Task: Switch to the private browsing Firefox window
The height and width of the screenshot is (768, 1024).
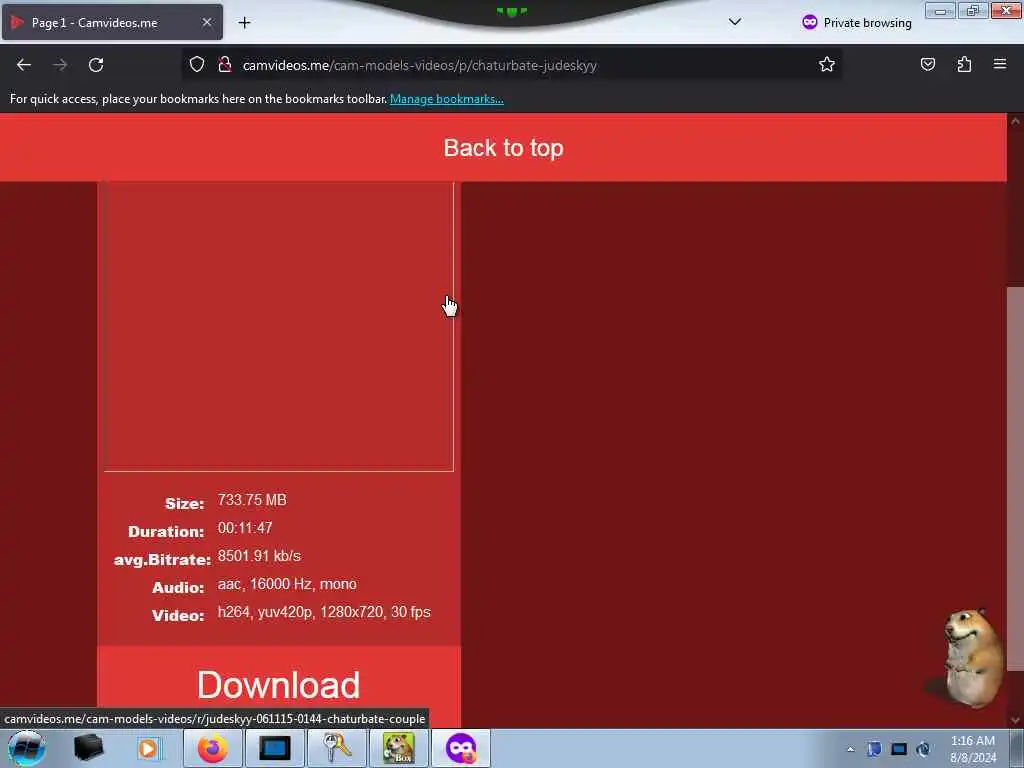Action: (x=461, y=748)
